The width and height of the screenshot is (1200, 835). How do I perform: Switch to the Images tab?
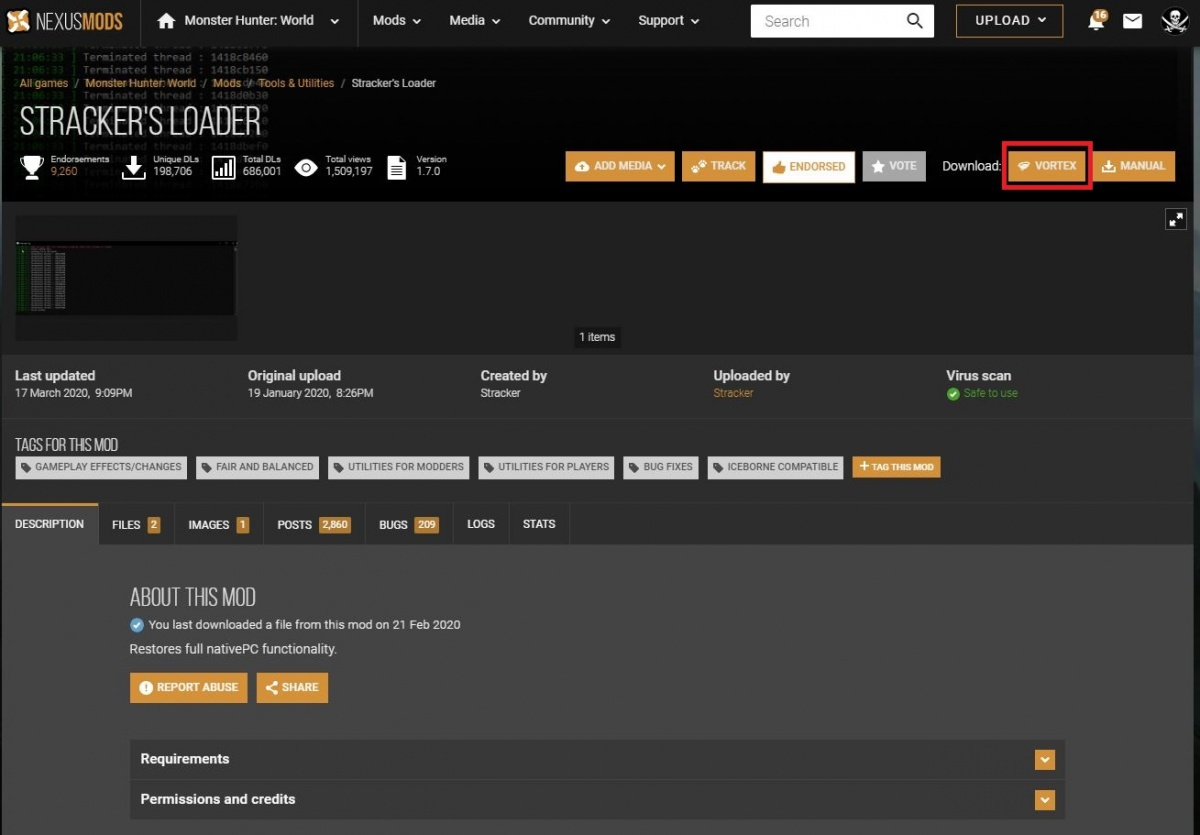218,525
